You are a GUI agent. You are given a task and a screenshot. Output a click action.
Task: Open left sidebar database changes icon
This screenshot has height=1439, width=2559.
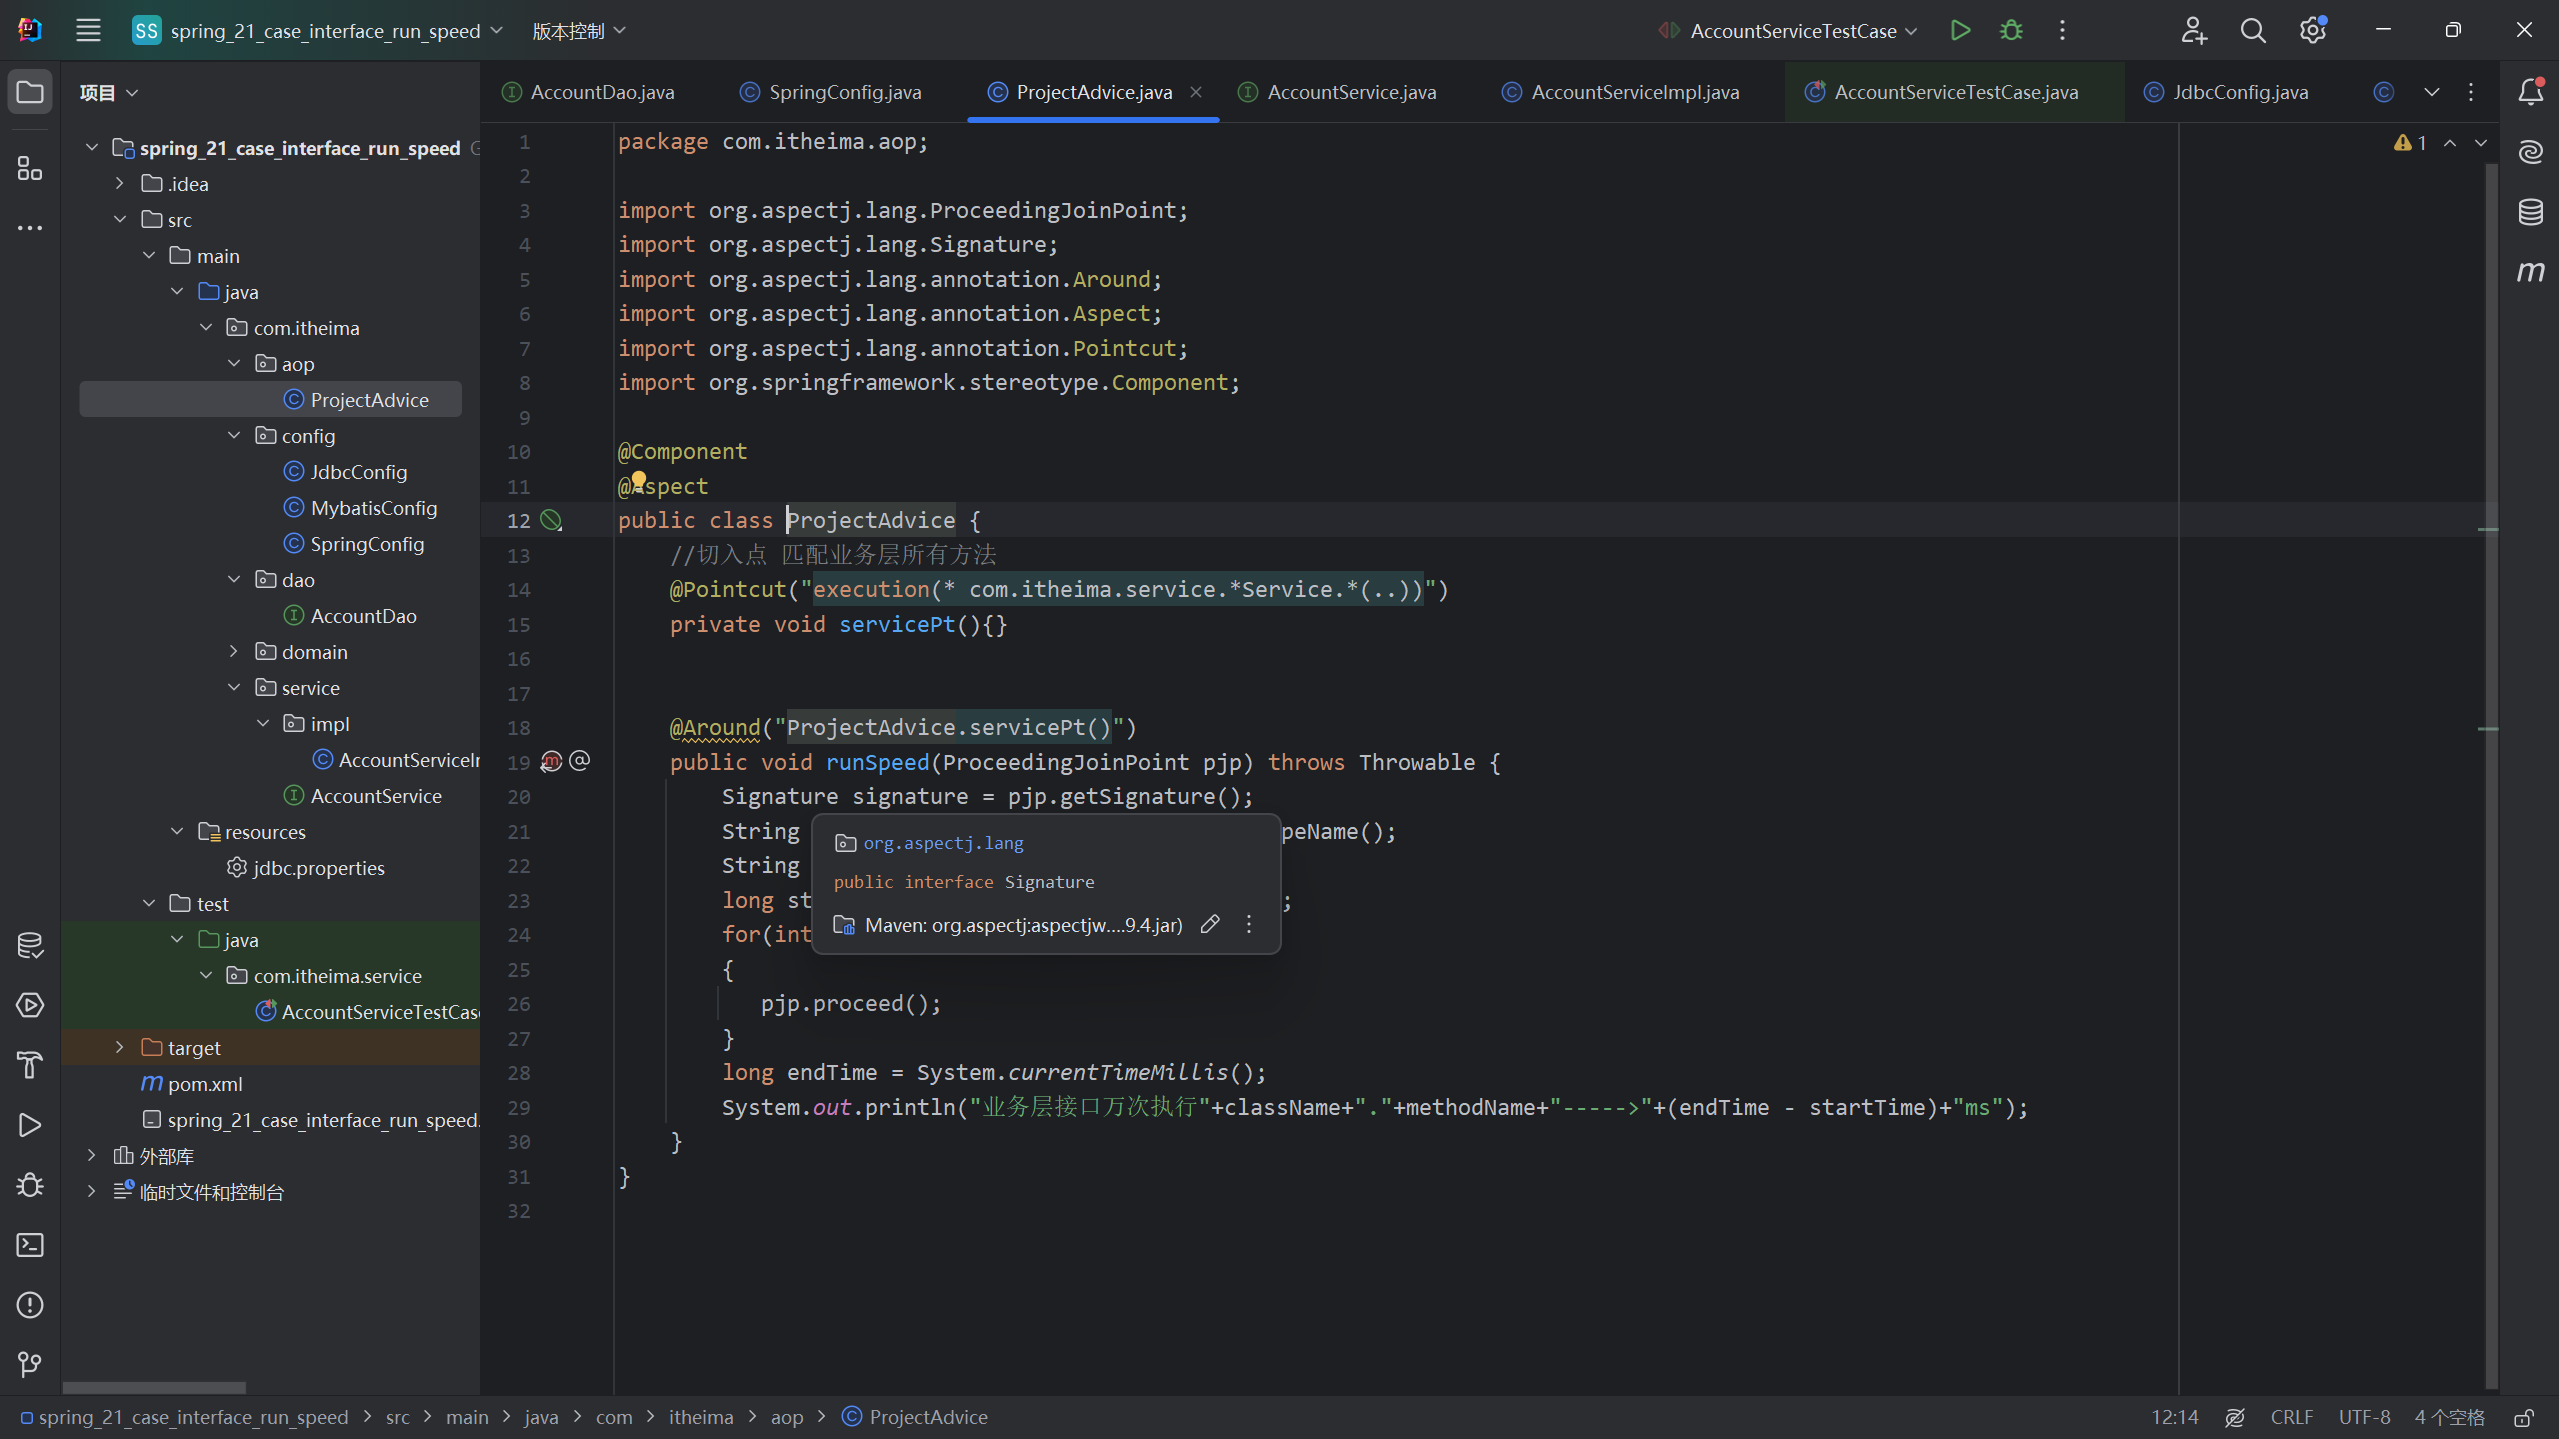click(30, 945)
